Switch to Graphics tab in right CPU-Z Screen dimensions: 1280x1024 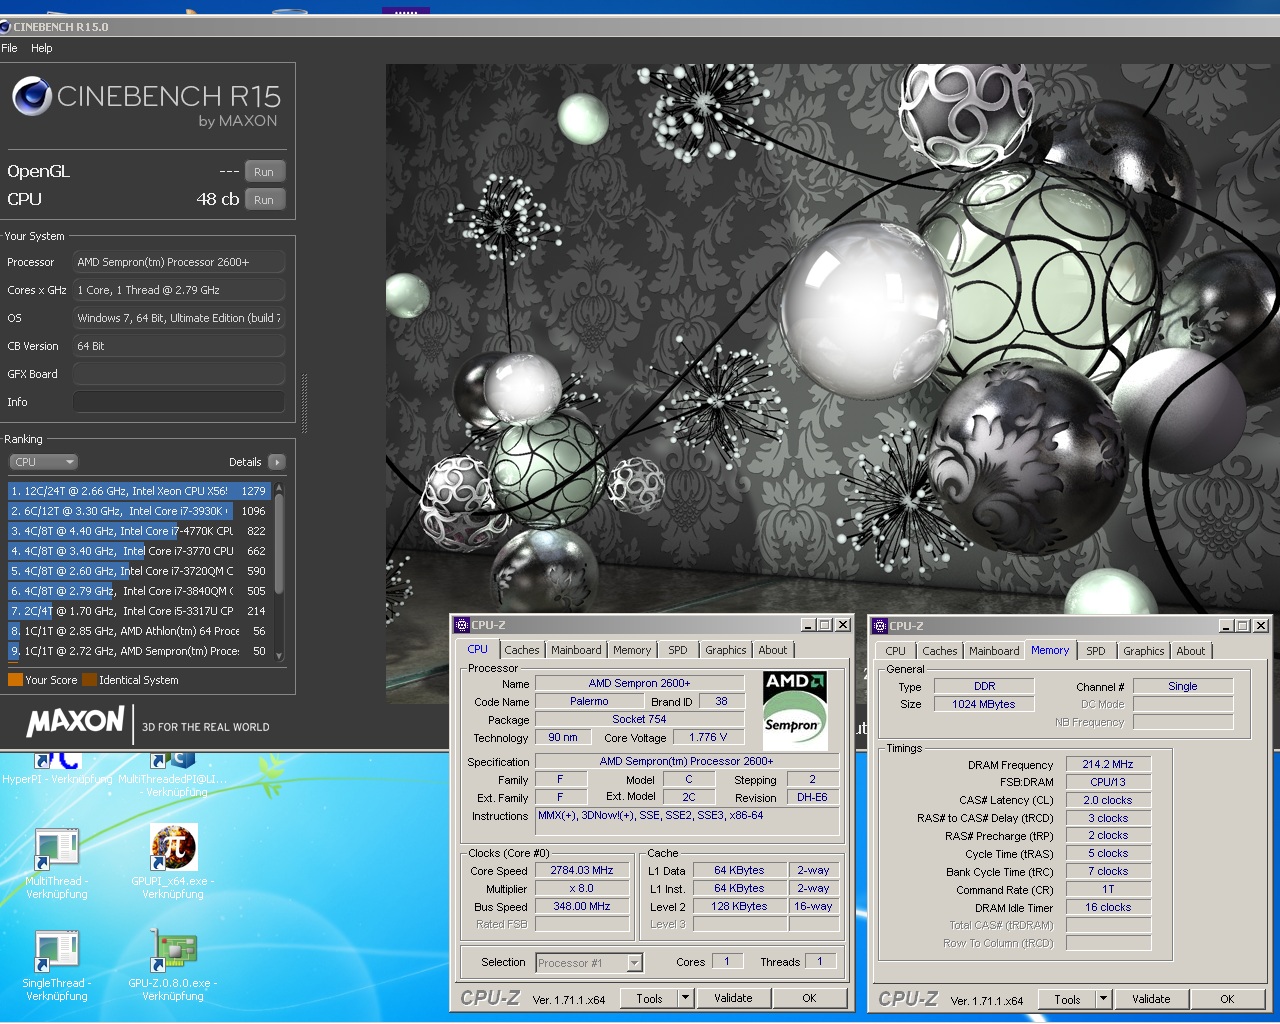click(1144, 651)
